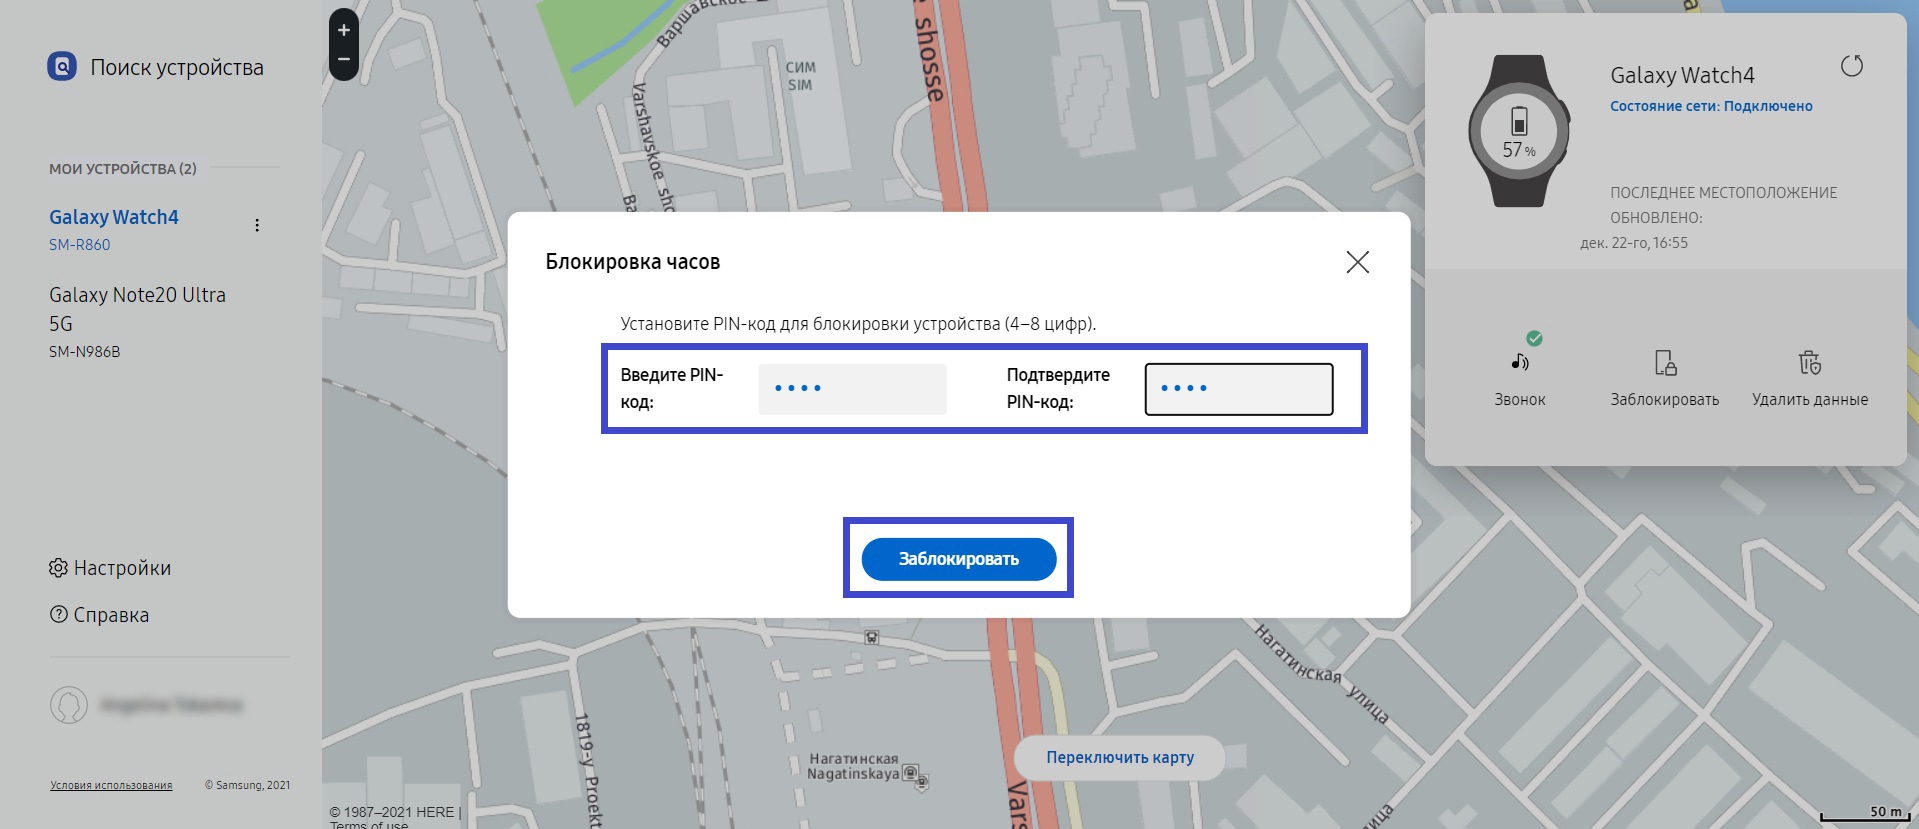Open Справка help
The width and height of the screenshot is (1919, 829).
(x=99, y=615)
